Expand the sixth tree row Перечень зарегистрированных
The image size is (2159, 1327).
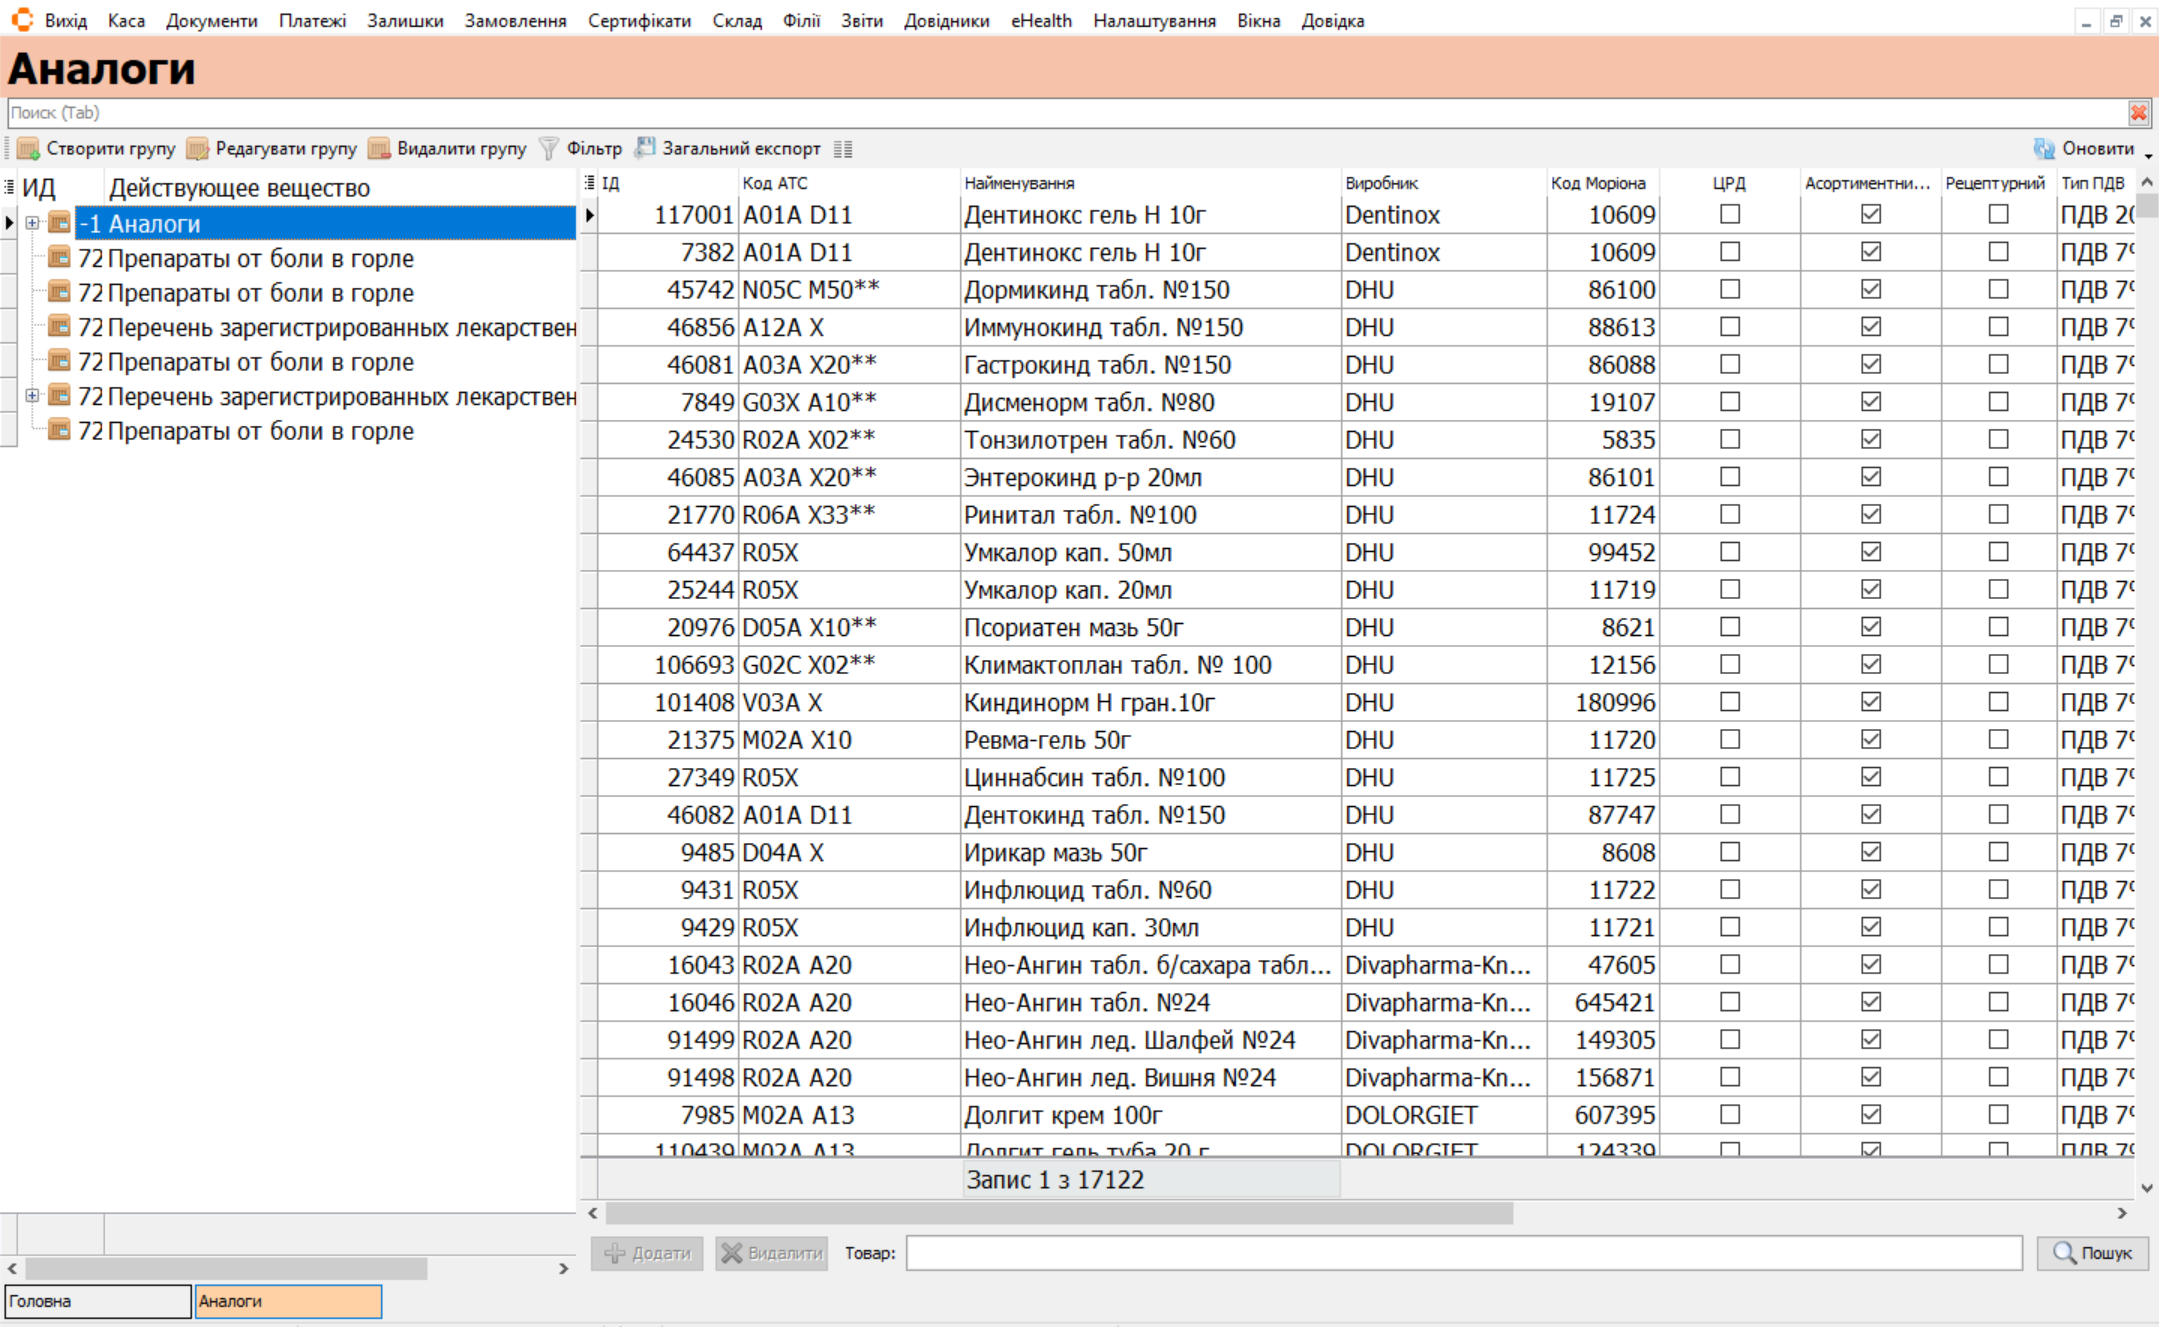[x=32, y=397]
